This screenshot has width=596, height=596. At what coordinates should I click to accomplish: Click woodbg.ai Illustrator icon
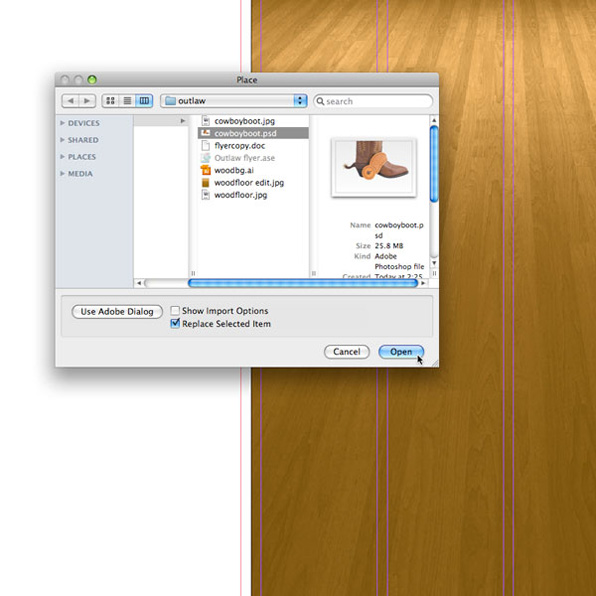pos(205,170)
